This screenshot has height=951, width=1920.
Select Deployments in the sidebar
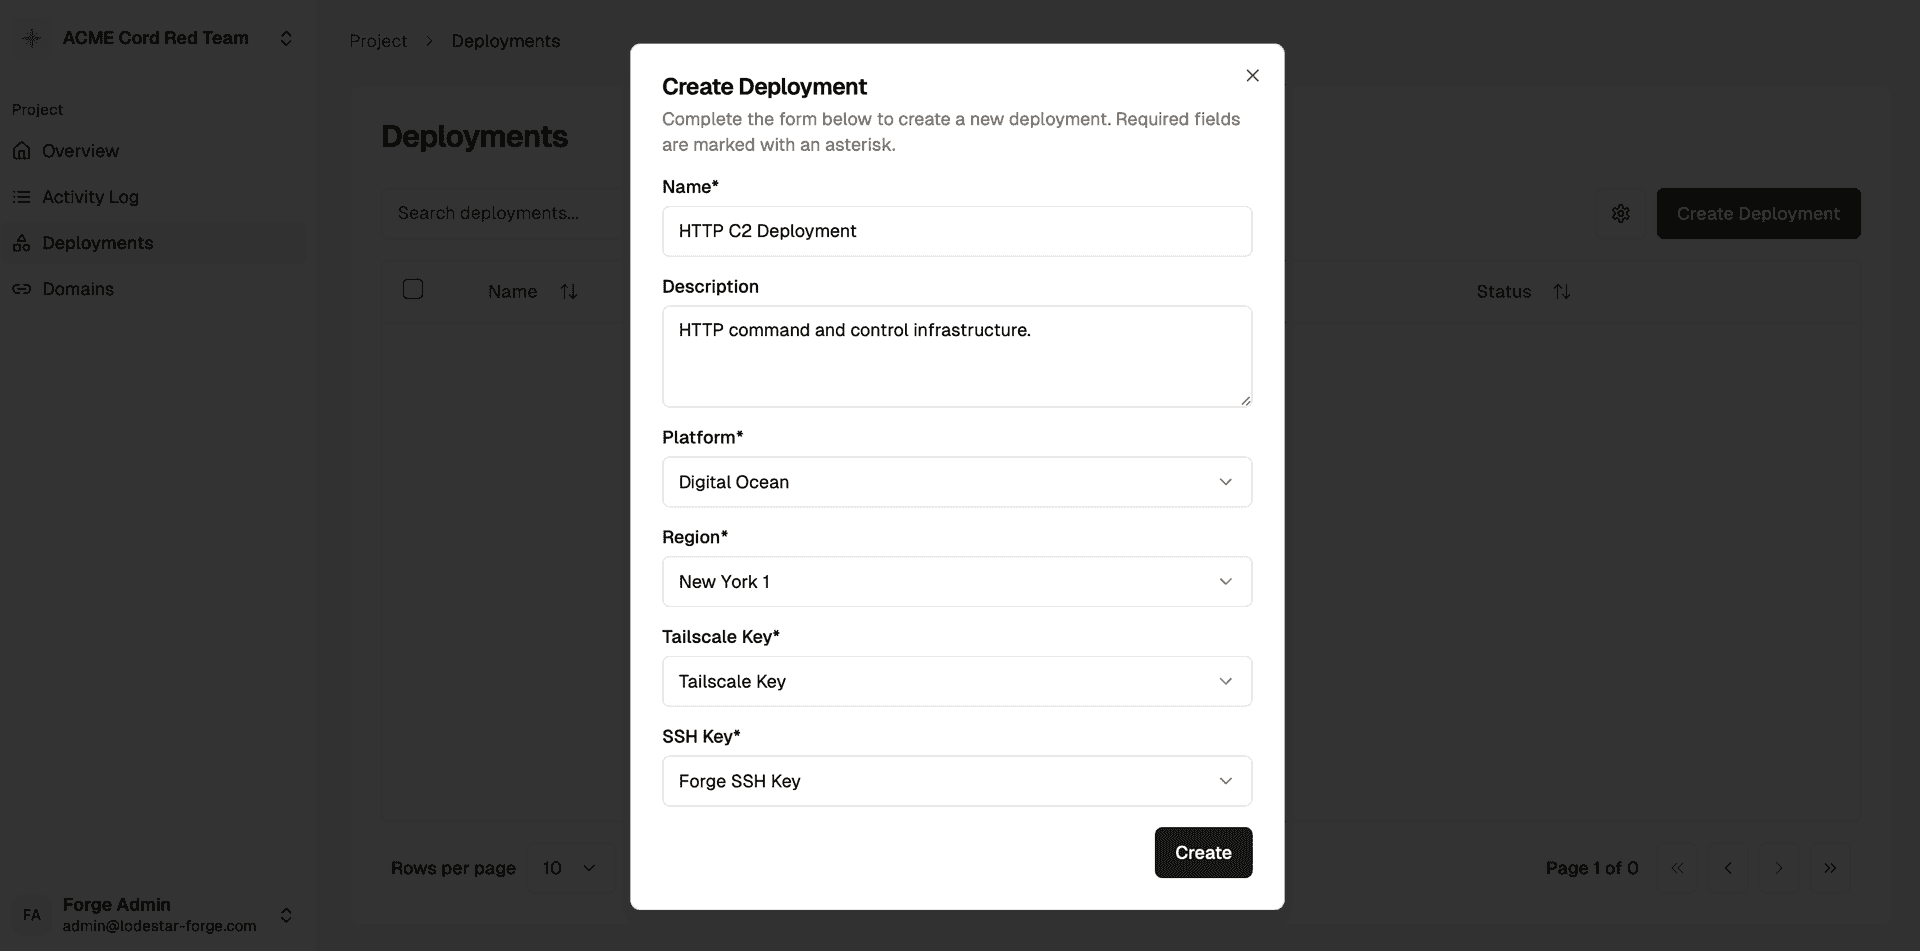154,243
